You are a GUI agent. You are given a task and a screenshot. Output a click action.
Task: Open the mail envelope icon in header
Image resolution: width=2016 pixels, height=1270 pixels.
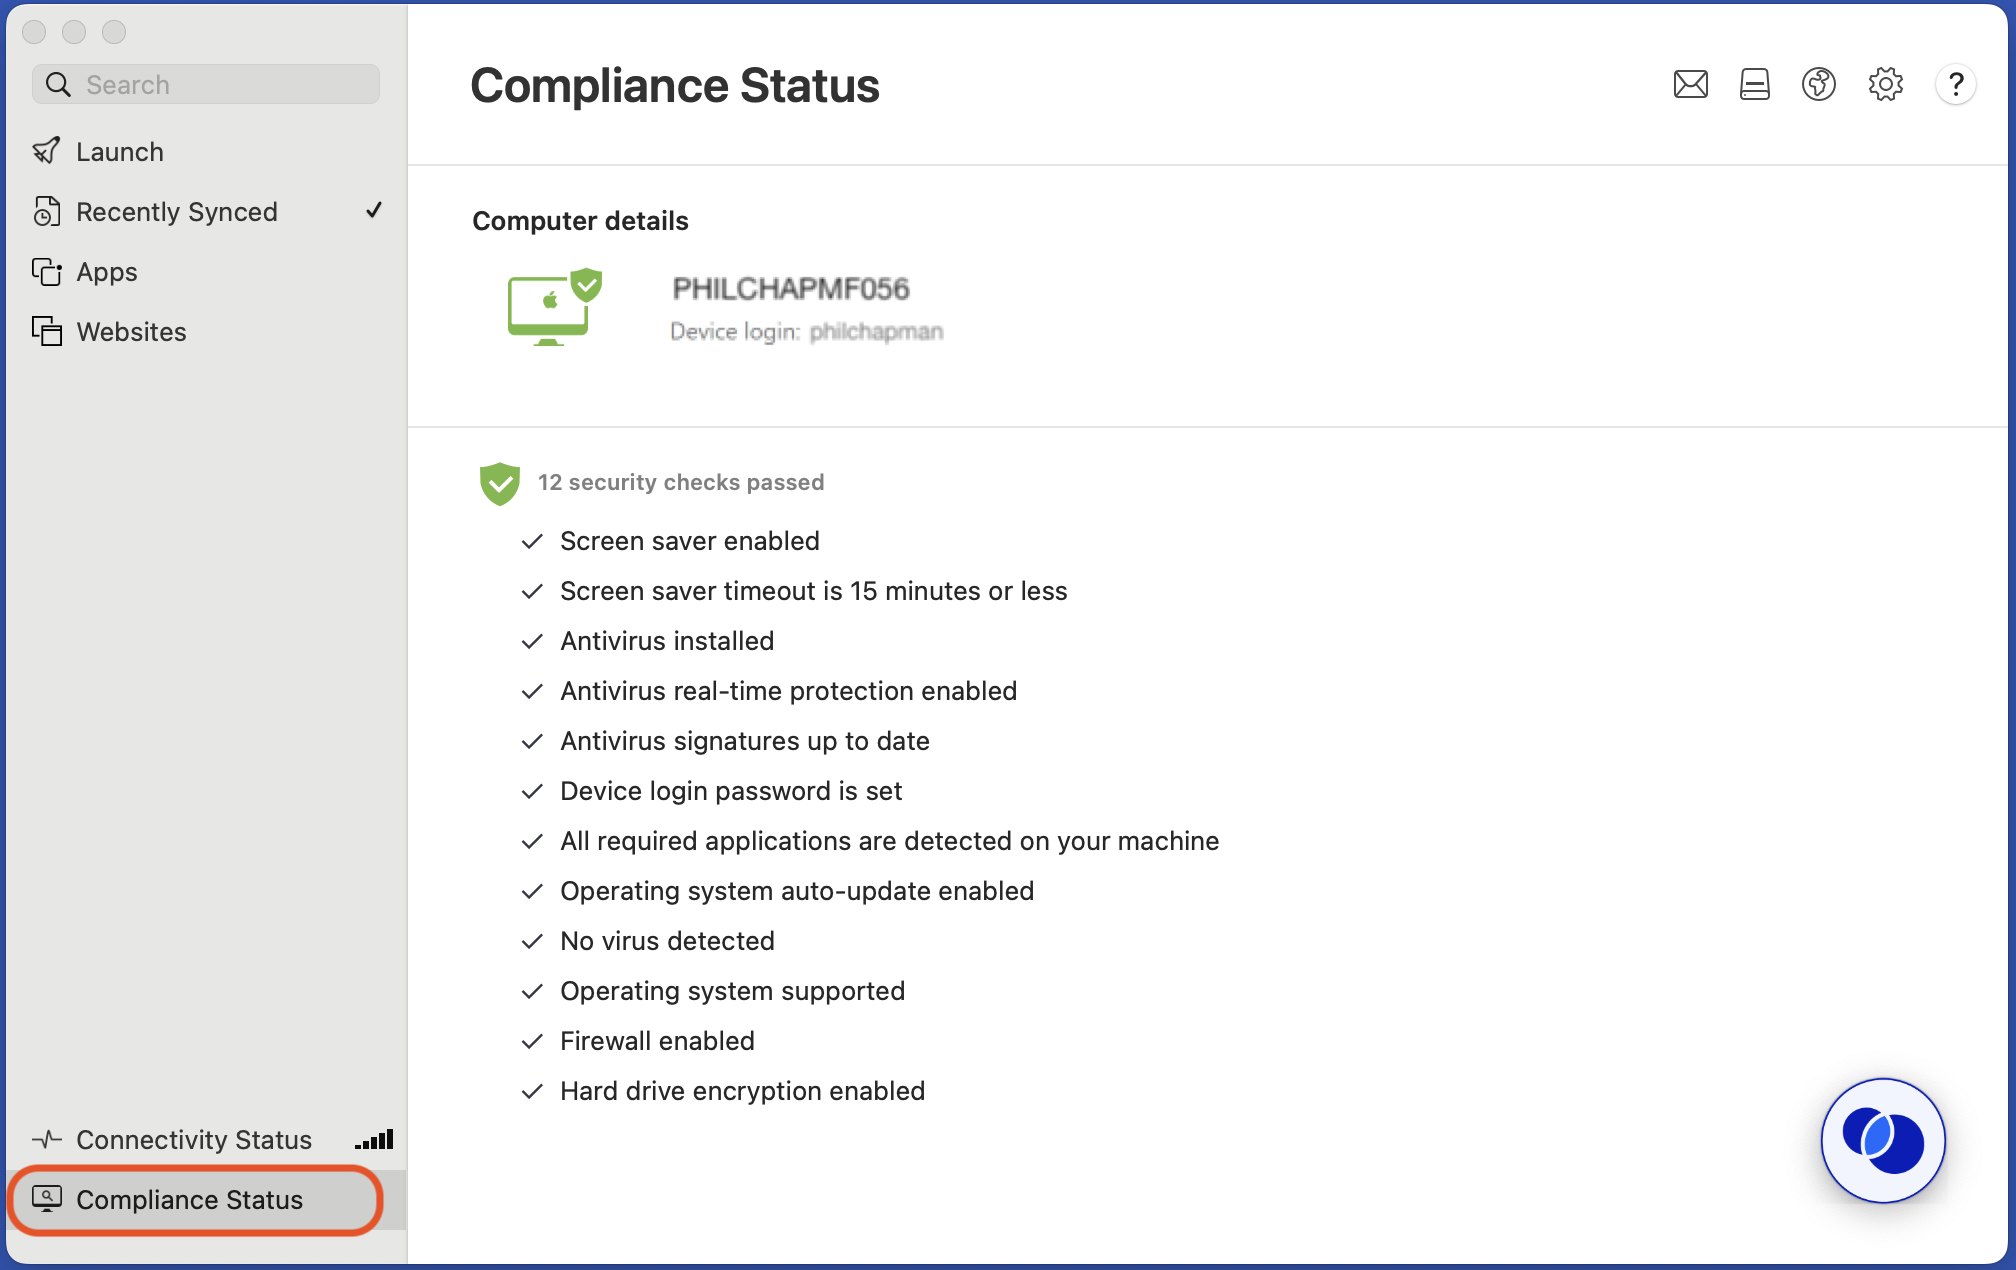coord(1690,85)
